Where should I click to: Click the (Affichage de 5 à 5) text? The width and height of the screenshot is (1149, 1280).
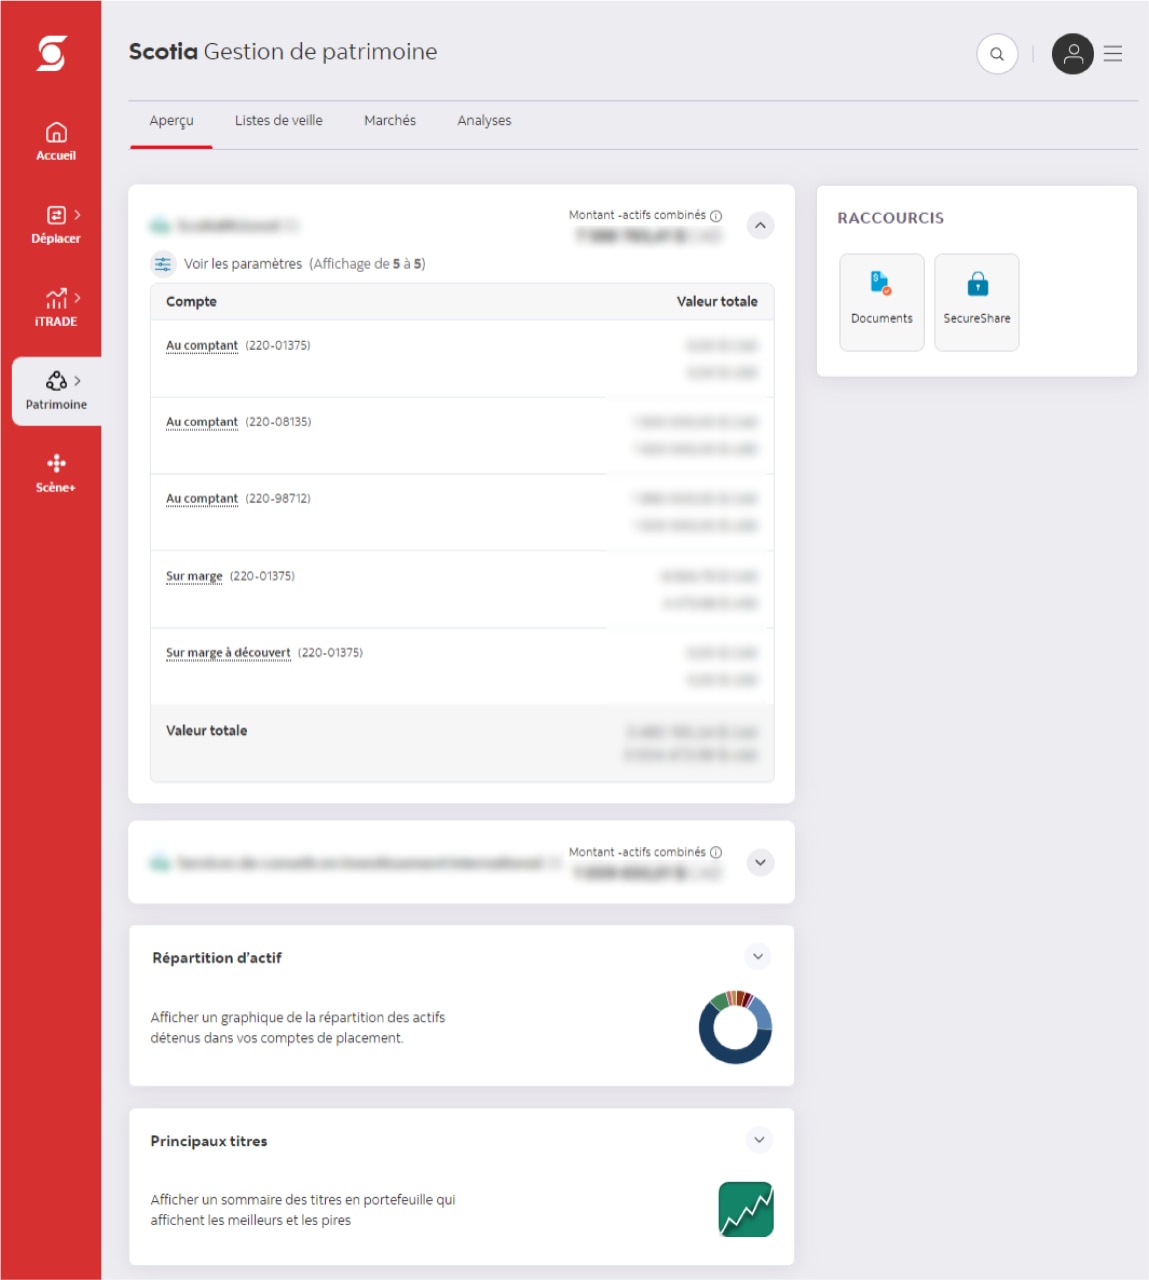tap(367, 264)
